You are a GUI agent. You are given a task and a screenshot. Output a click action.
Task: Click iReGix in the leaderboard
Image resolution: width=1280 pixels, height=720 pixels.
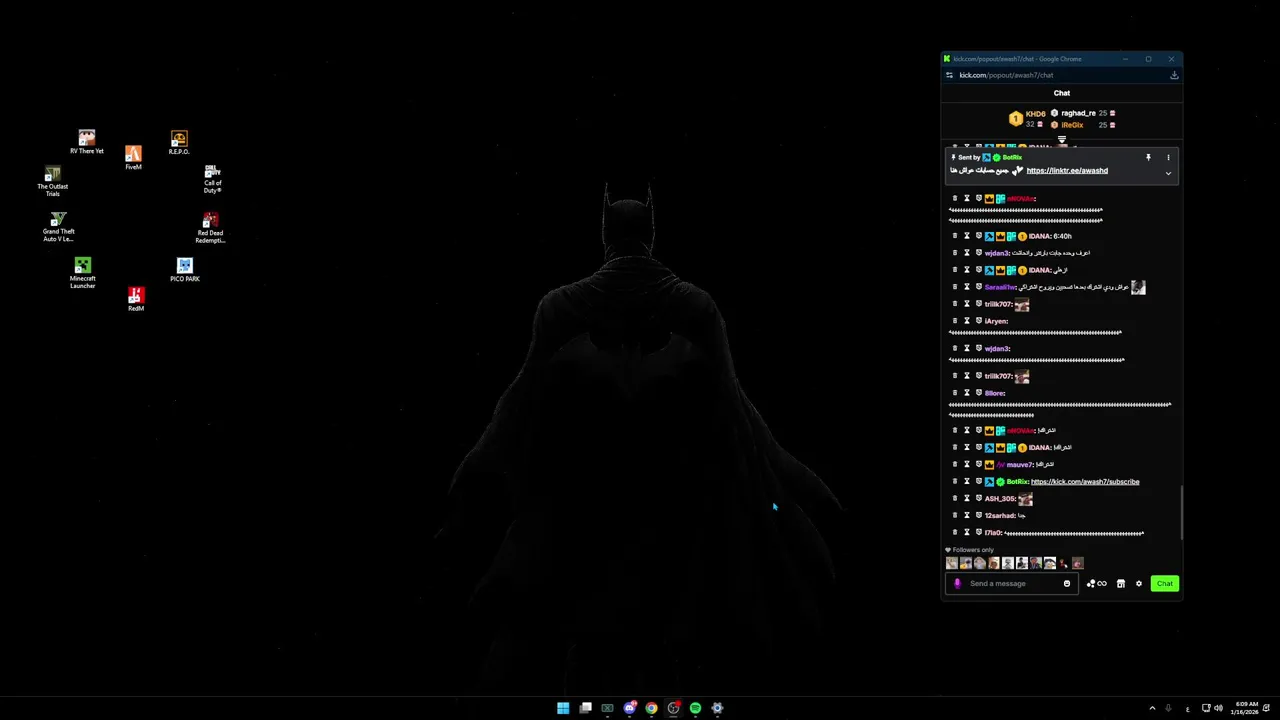point(1072,125)
